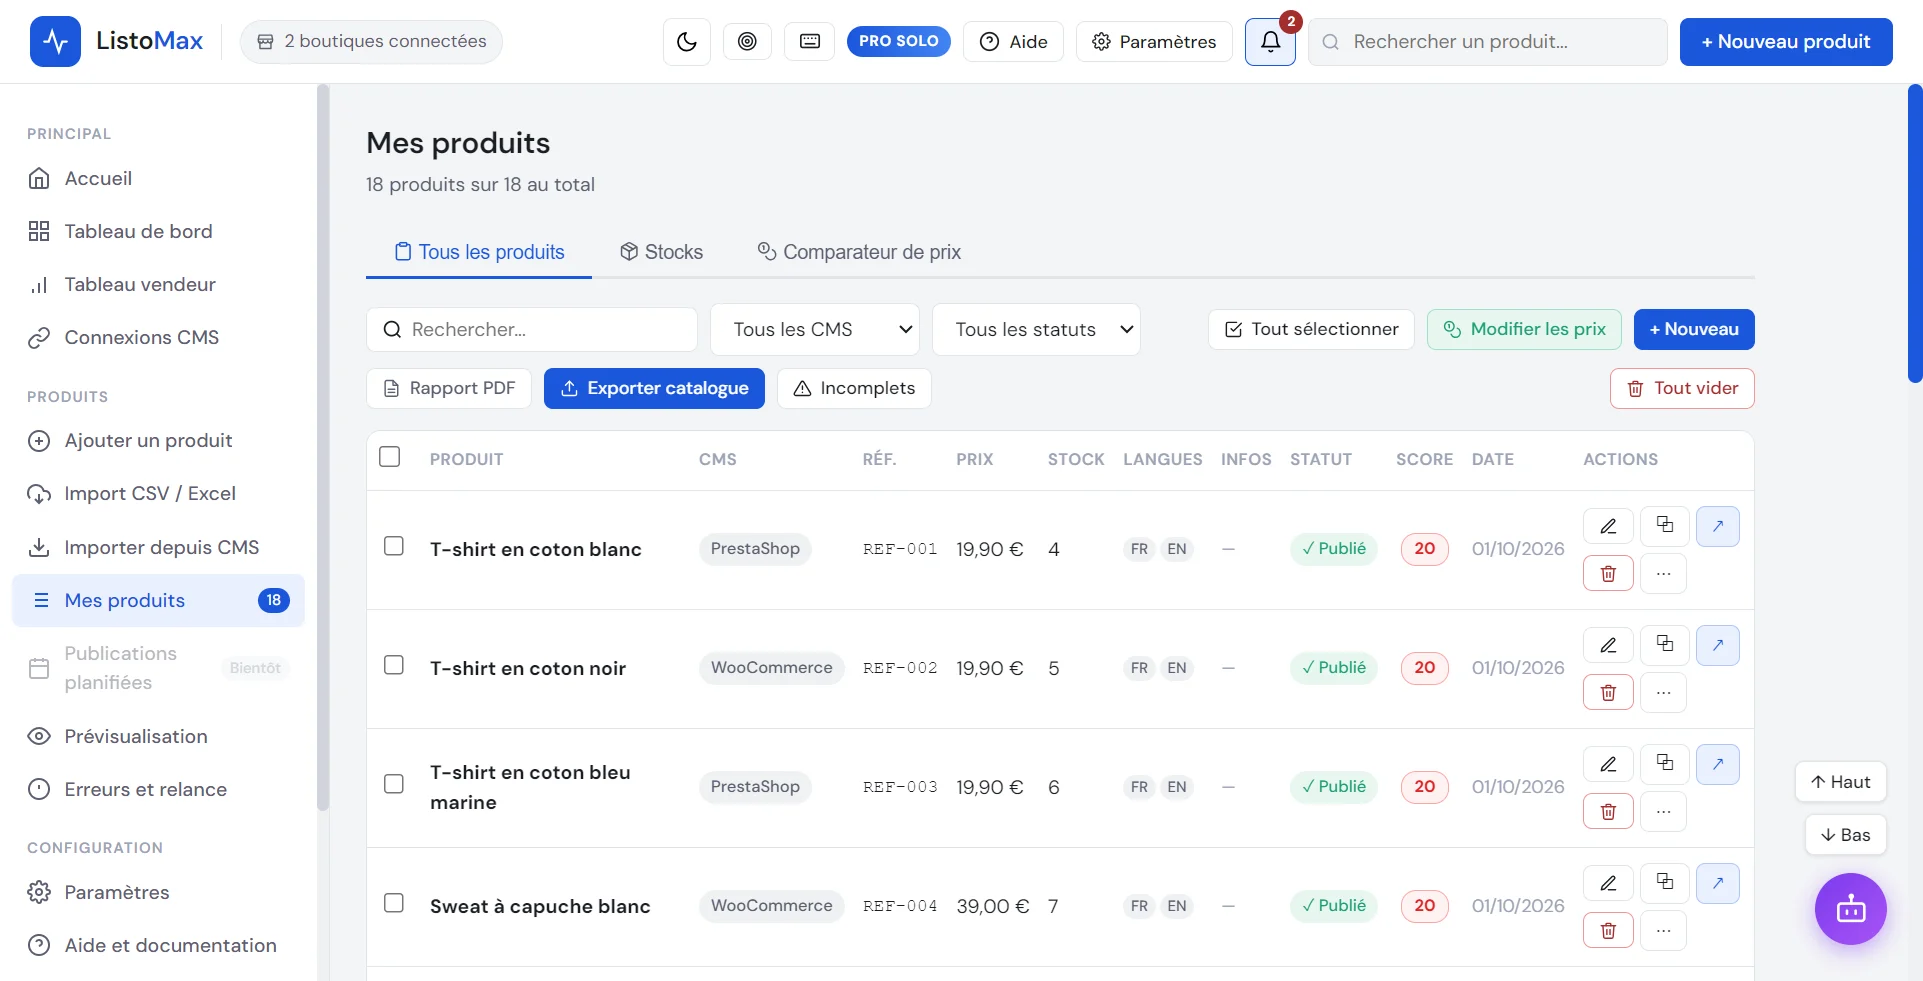Open keyboard shortcuts icon in header
This screenshot has height=981, width=1923.
810,41
